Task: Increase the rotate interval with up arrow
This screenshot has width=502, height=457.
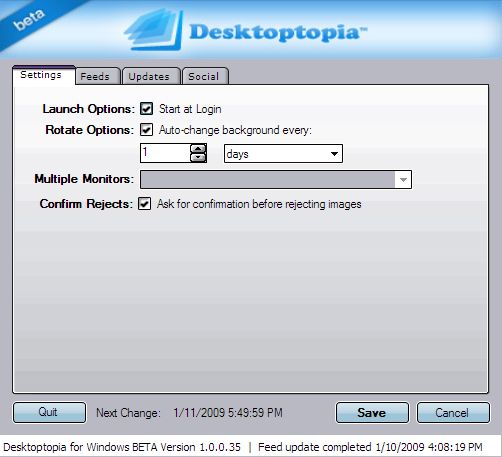Action: (198, 149)
